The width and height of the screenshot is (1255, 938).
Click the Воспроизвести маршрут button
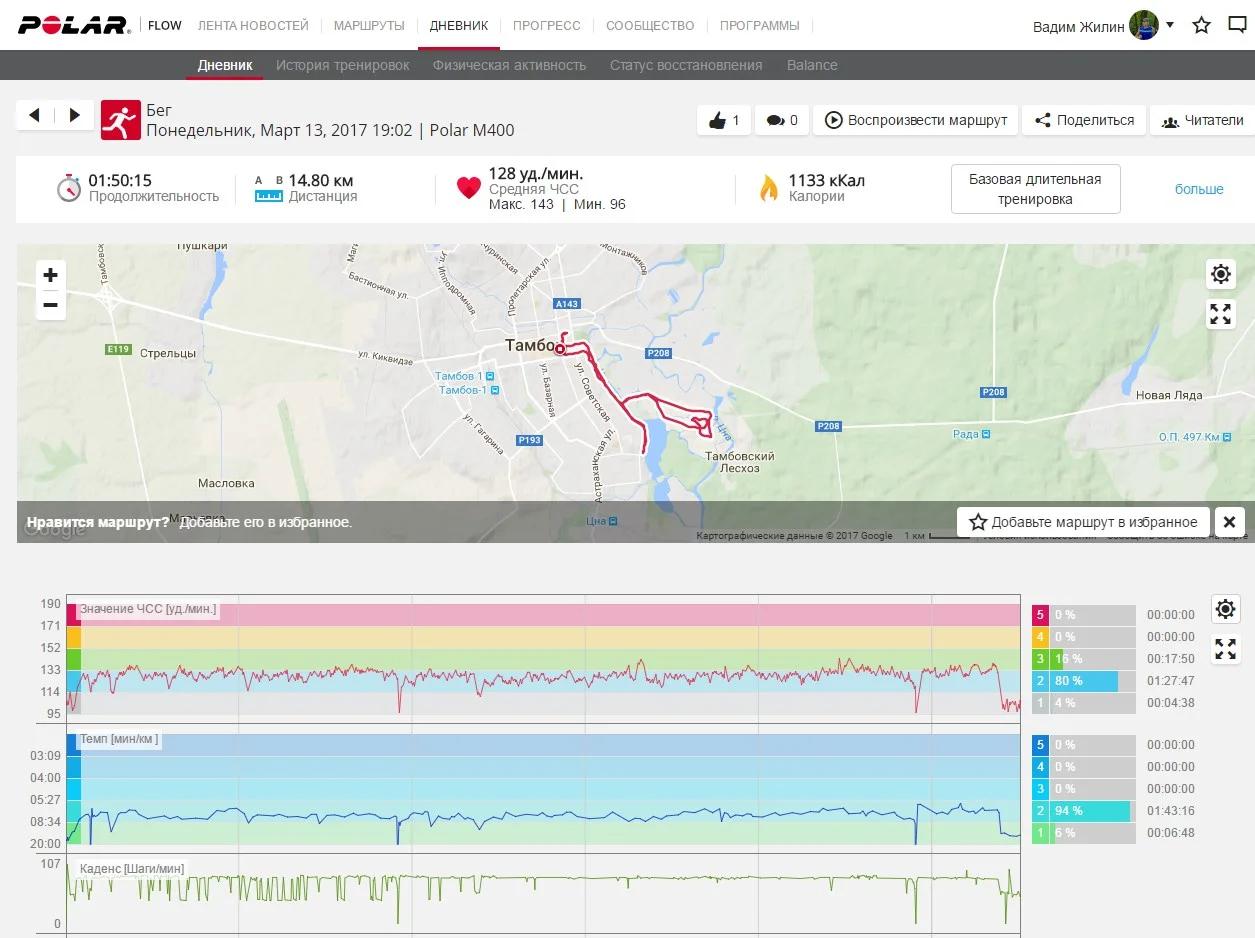pos(915,120)
